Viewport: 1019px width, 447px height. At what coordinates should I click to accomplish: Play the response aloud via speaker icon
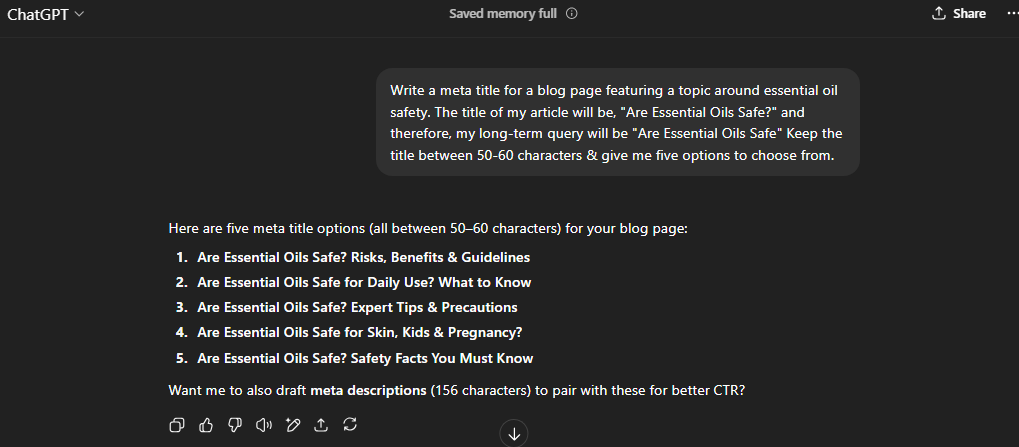tap(263, 425)
